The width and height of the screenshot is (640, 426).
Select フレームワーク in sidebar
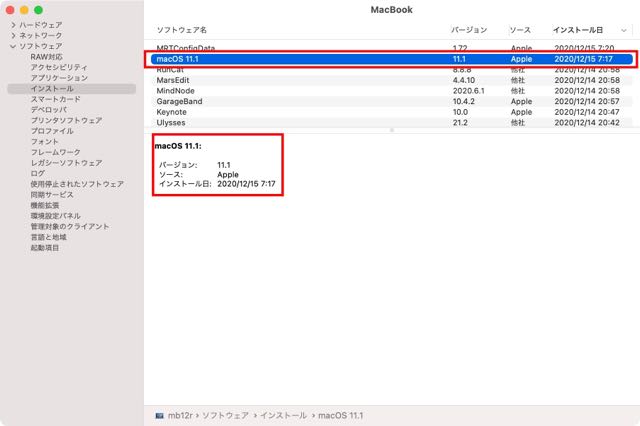point(56,152)
